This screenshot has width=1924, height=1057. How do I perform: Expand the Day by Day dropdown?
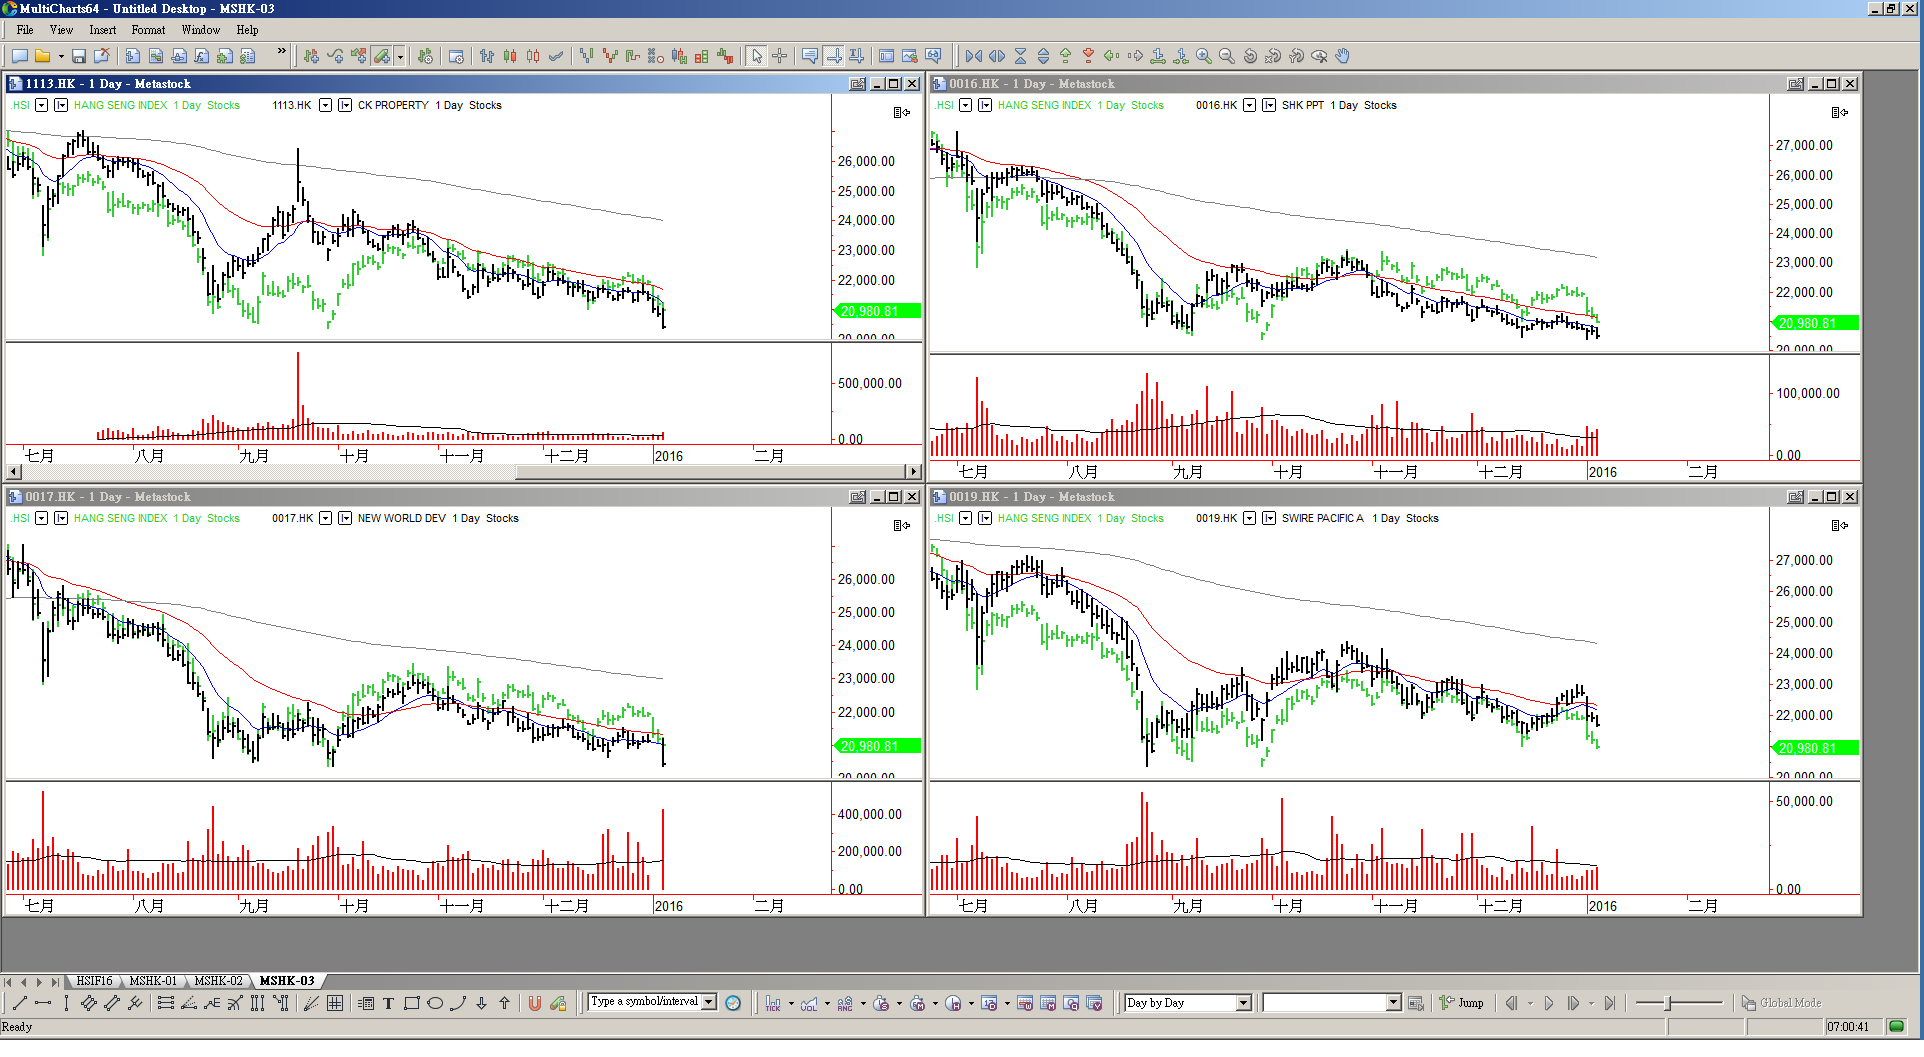(1243, 1004)
